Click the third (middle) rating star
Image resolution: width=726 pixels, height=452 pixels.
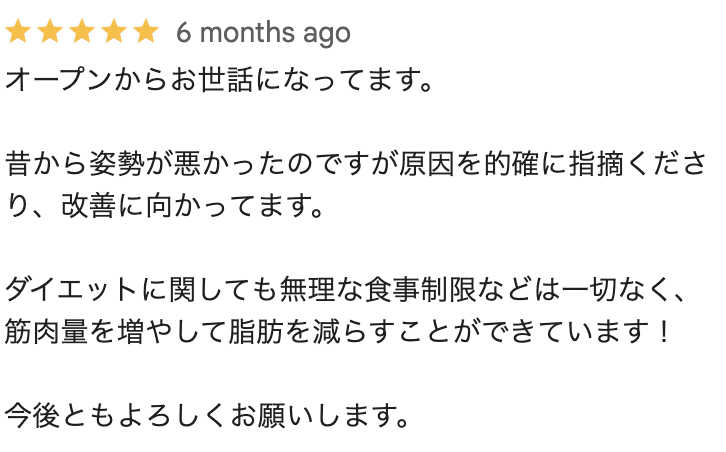tap(82, 31)
